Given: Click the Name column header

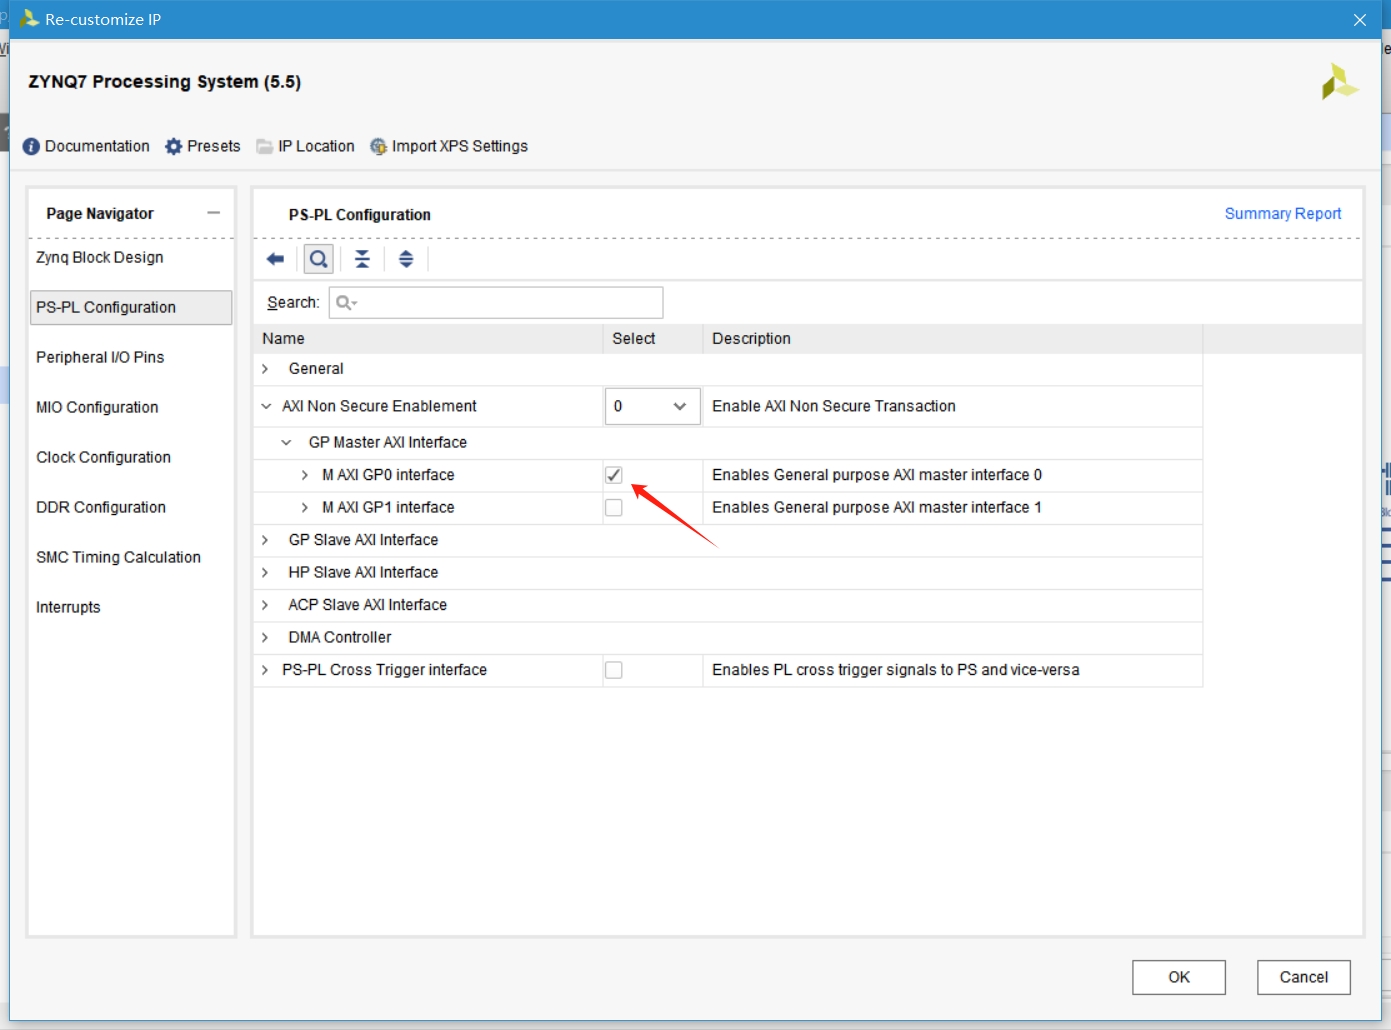Looking at the screenshot, I should (x=429, y=339).
